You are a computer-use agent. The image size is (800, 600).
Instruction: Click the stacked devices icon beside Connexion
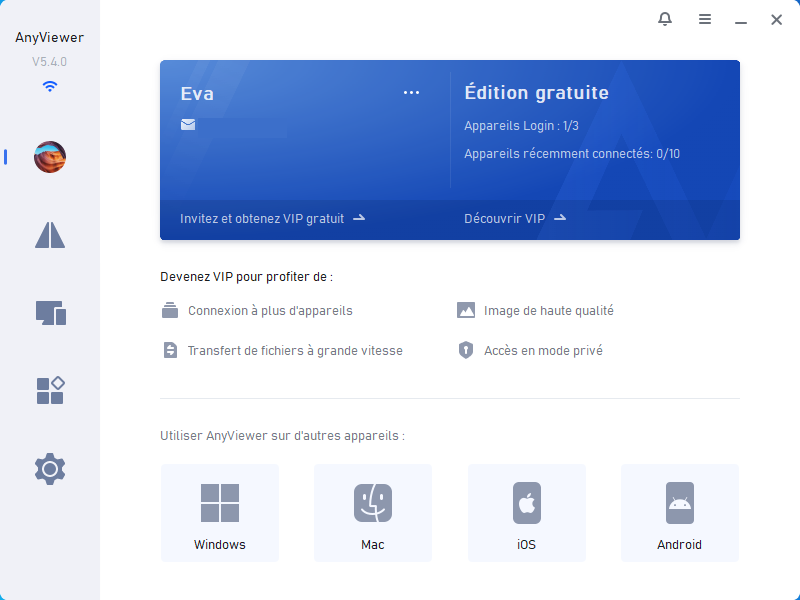(170, 310)
